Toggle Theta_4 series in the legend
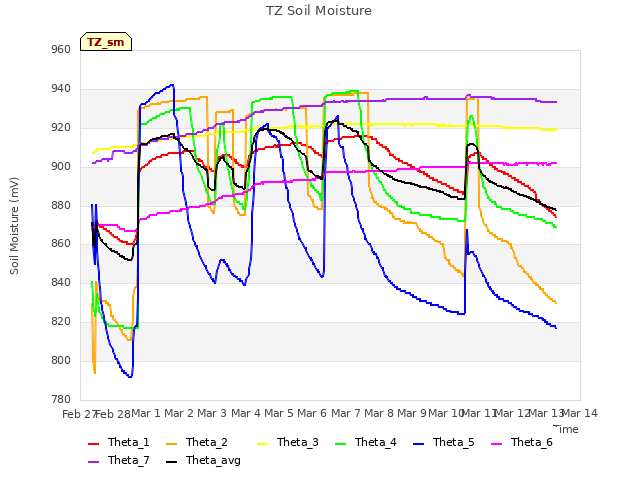 click(366, 442)
